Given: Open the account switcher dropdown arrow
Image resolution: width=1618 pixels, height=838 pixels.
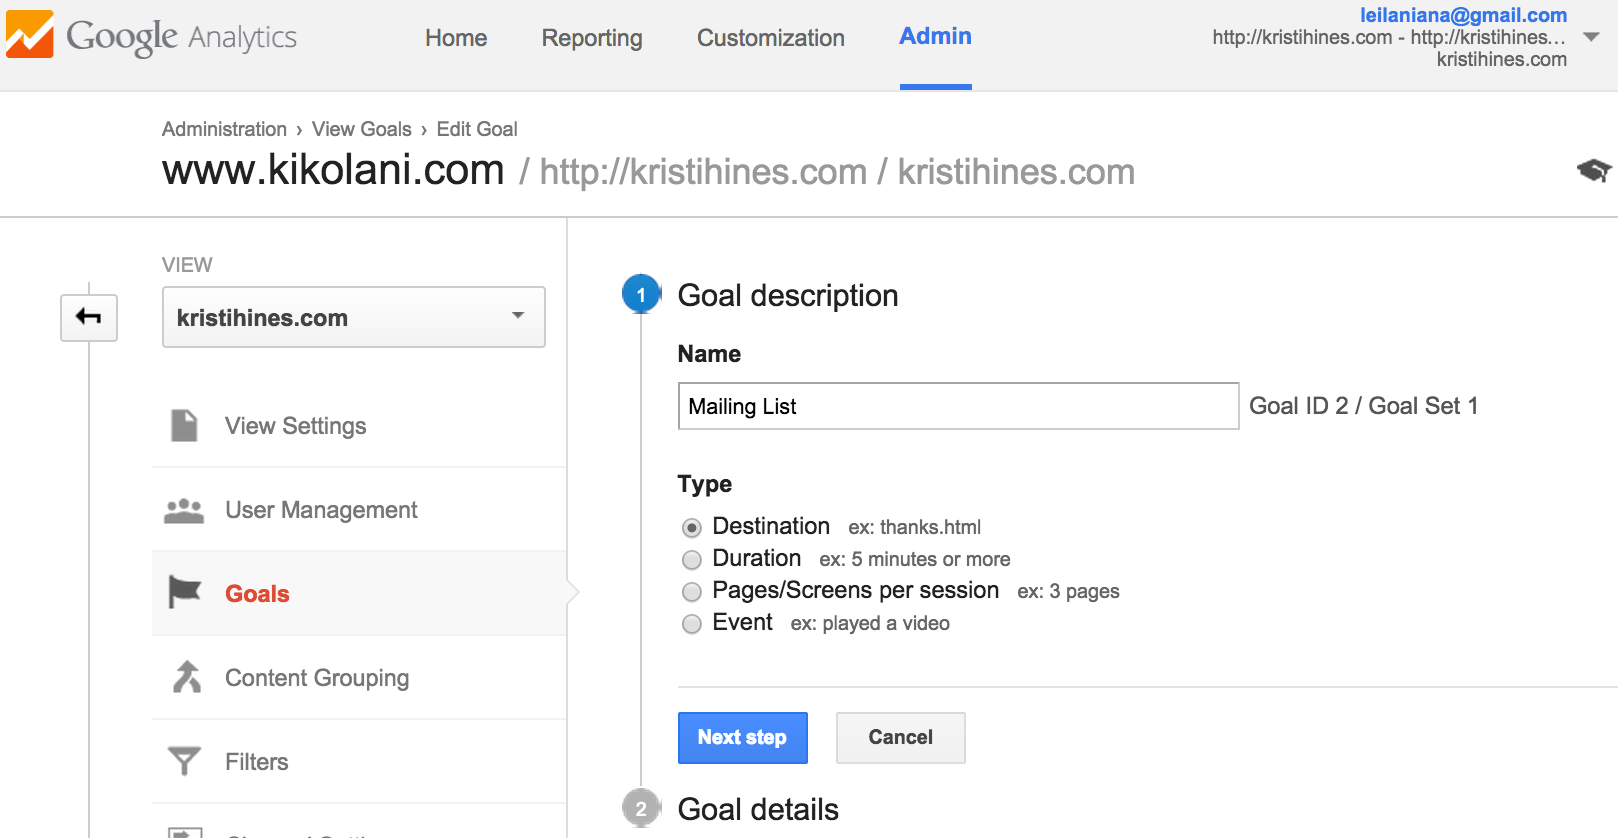Looking at the screenshot, I should pos(1591,37).
